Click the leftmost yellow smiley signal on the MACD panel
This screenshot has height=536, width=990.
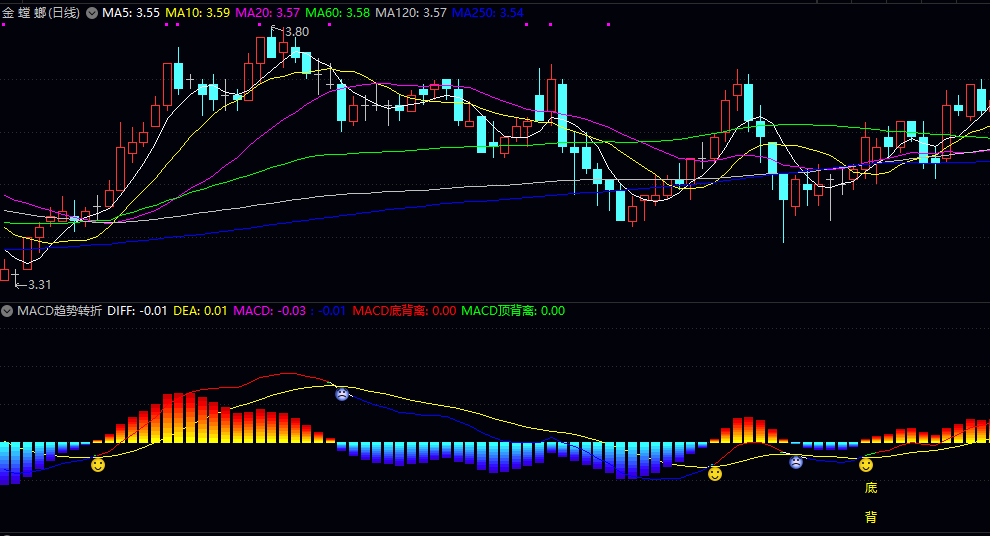(98, 465)
